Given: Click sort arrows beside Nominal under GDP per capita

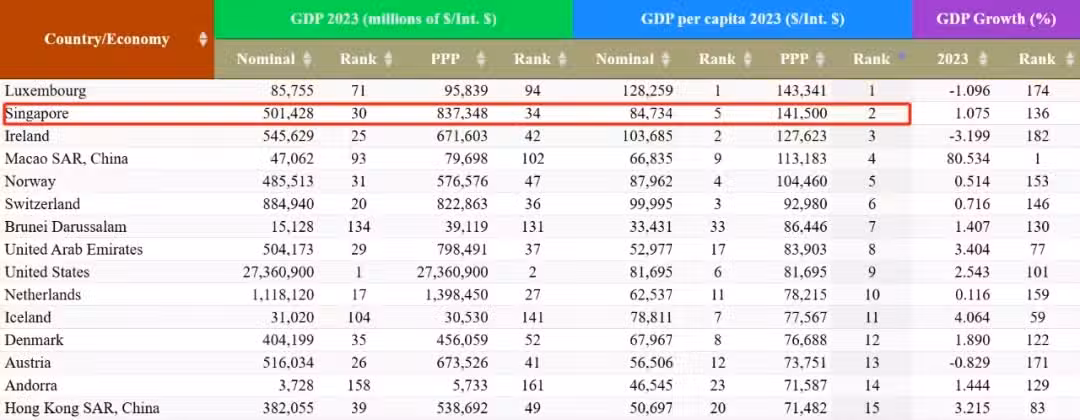Looking at the screenshot, I should 665,59.
